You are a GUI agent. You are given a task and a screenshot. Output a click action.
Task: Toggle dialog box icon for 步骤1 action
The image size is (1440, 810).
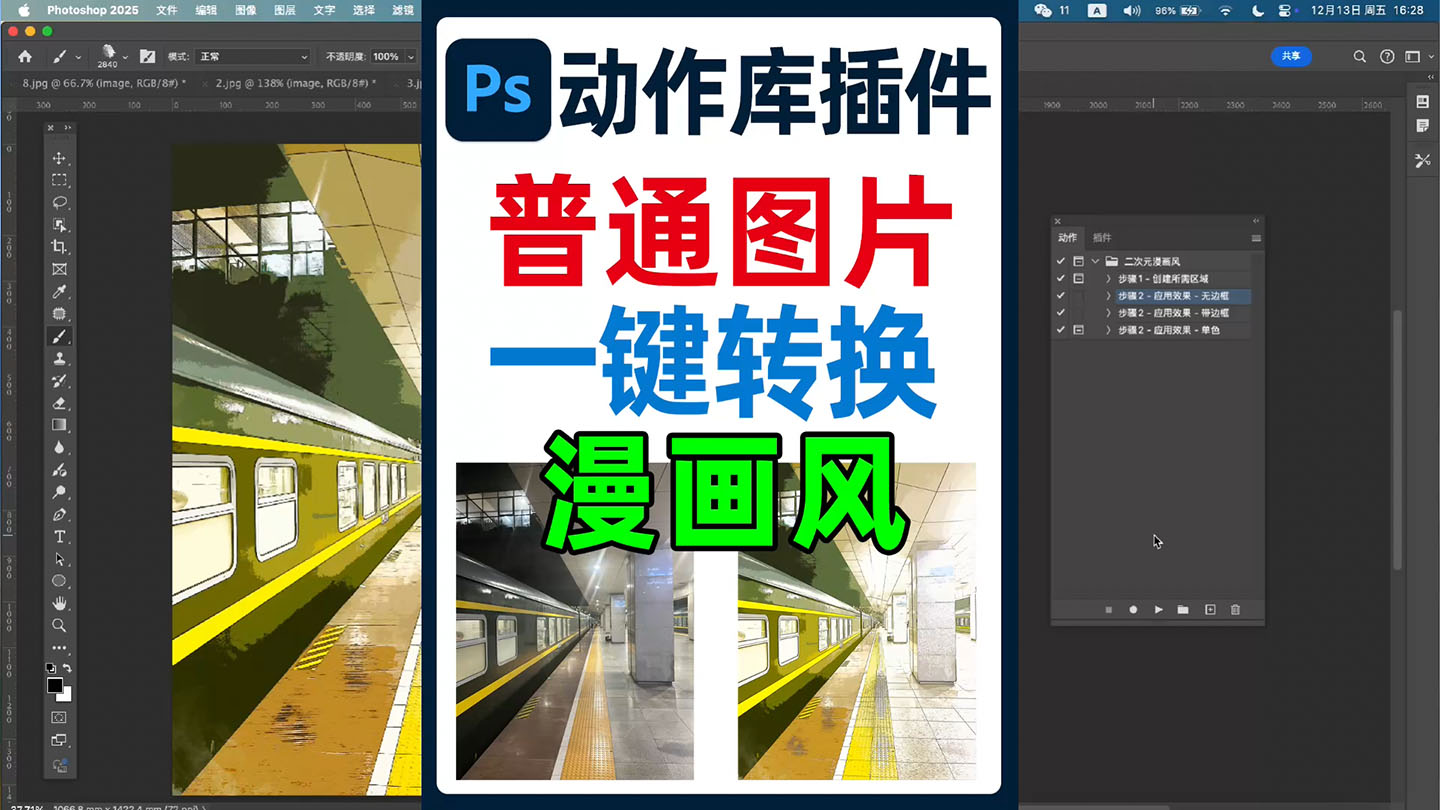(x=1079, y=279)
